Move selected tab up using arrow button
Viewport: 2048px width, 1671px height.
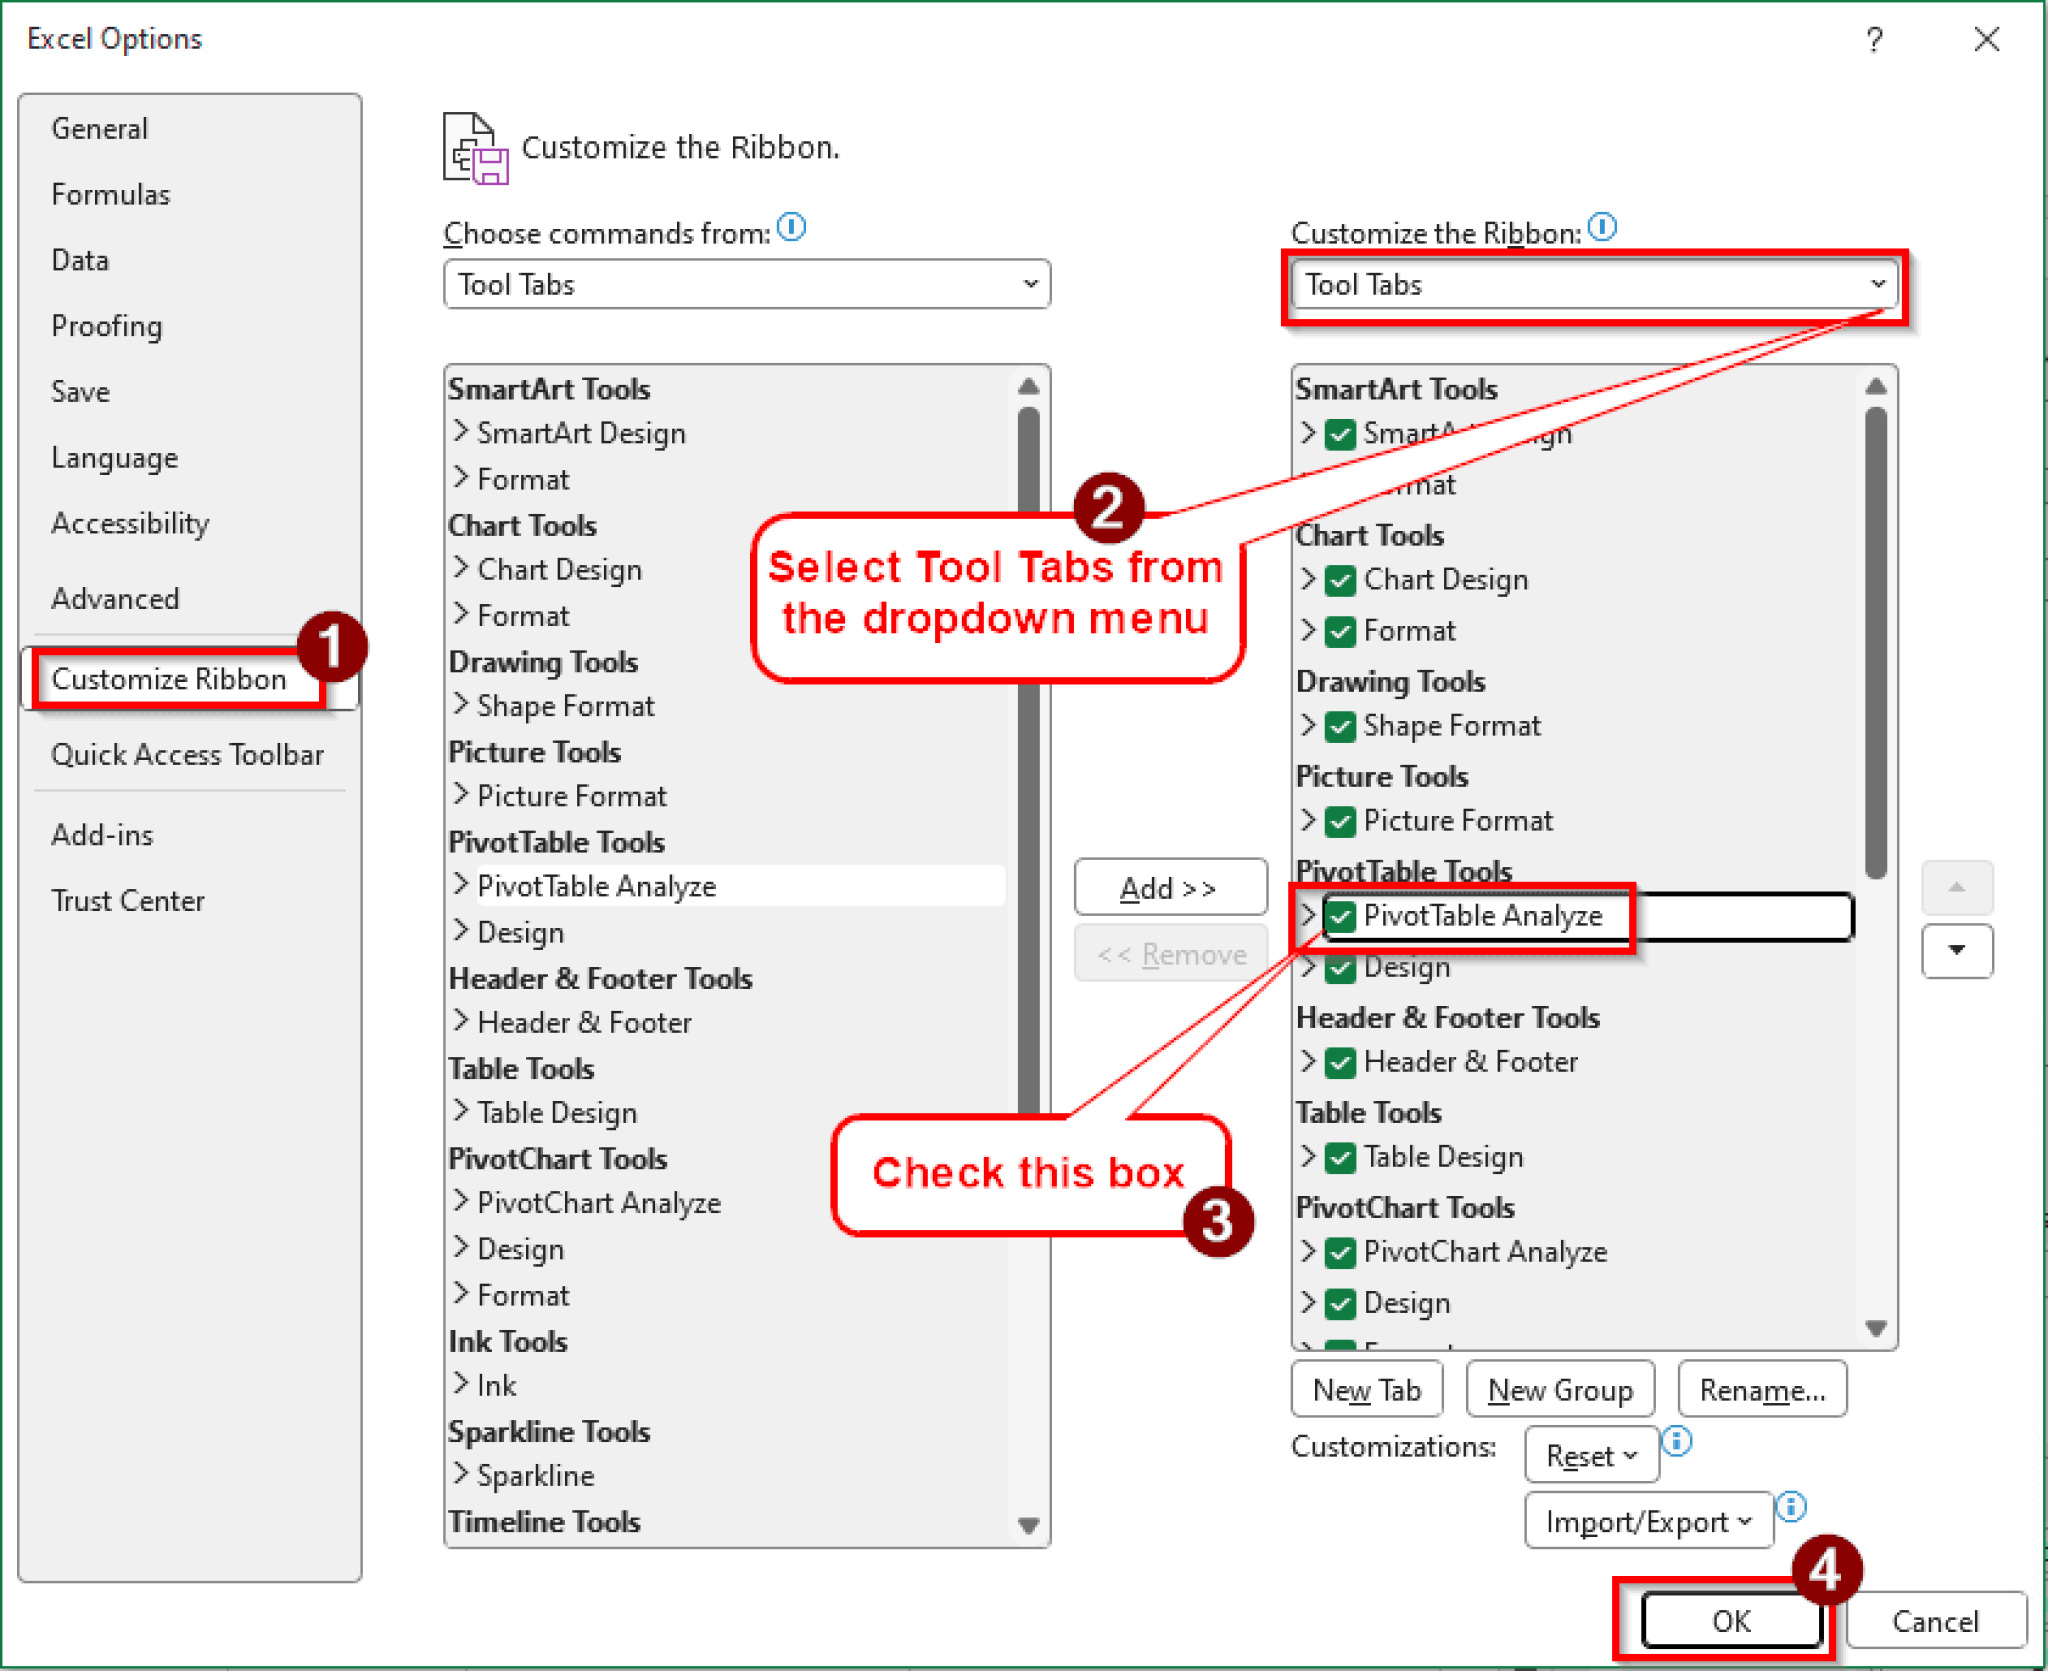point(1957,888)
